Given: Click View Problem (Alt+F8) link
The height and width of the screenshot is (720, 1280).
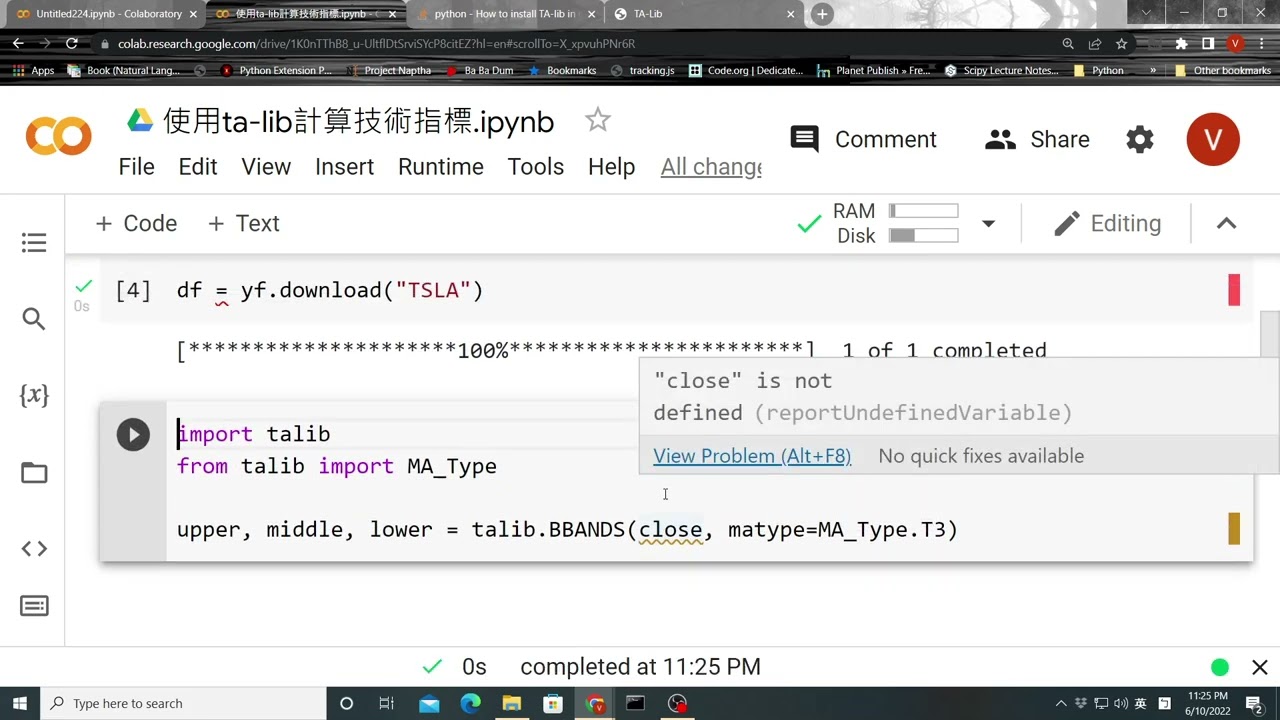Looking at the screenshot, I should tap(752, 456).
